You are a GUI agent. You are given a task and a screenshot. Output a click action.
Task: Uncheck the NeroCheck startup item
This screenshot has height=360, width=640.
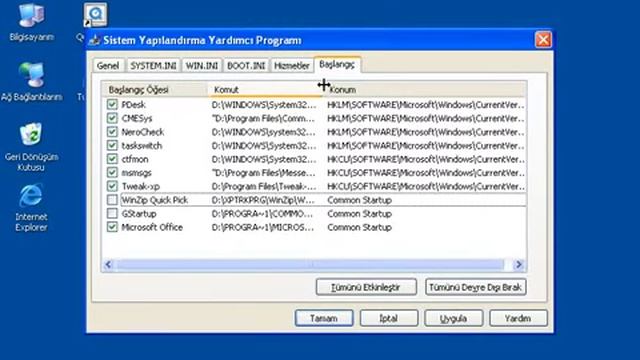click(x=112, y=132)
